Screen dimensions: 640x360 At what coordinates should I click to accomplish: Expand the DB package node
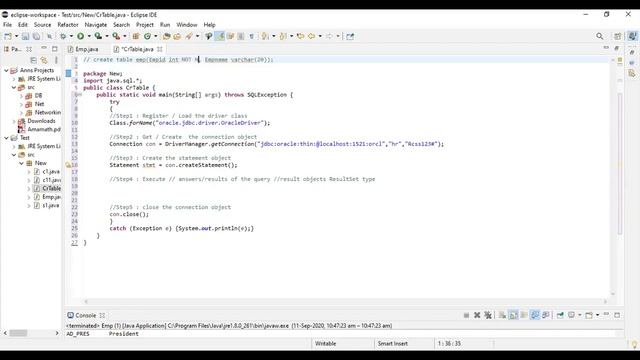pos(21,96)
